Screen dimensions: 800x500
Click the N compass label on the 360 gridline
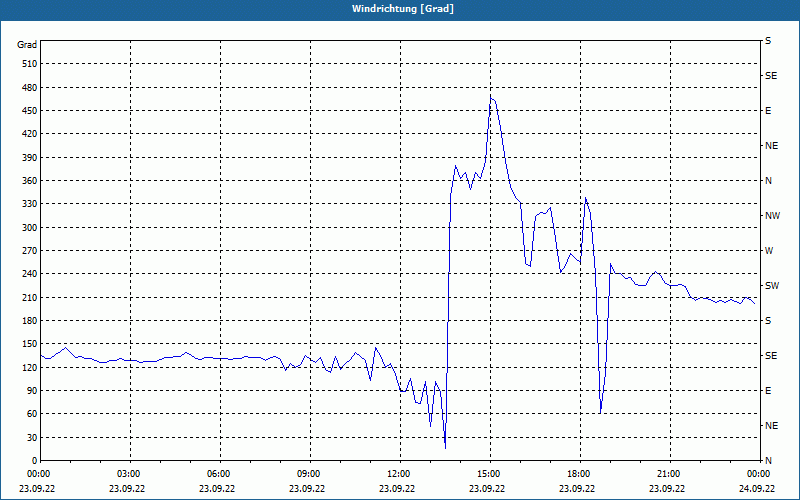tap(768, 181)
